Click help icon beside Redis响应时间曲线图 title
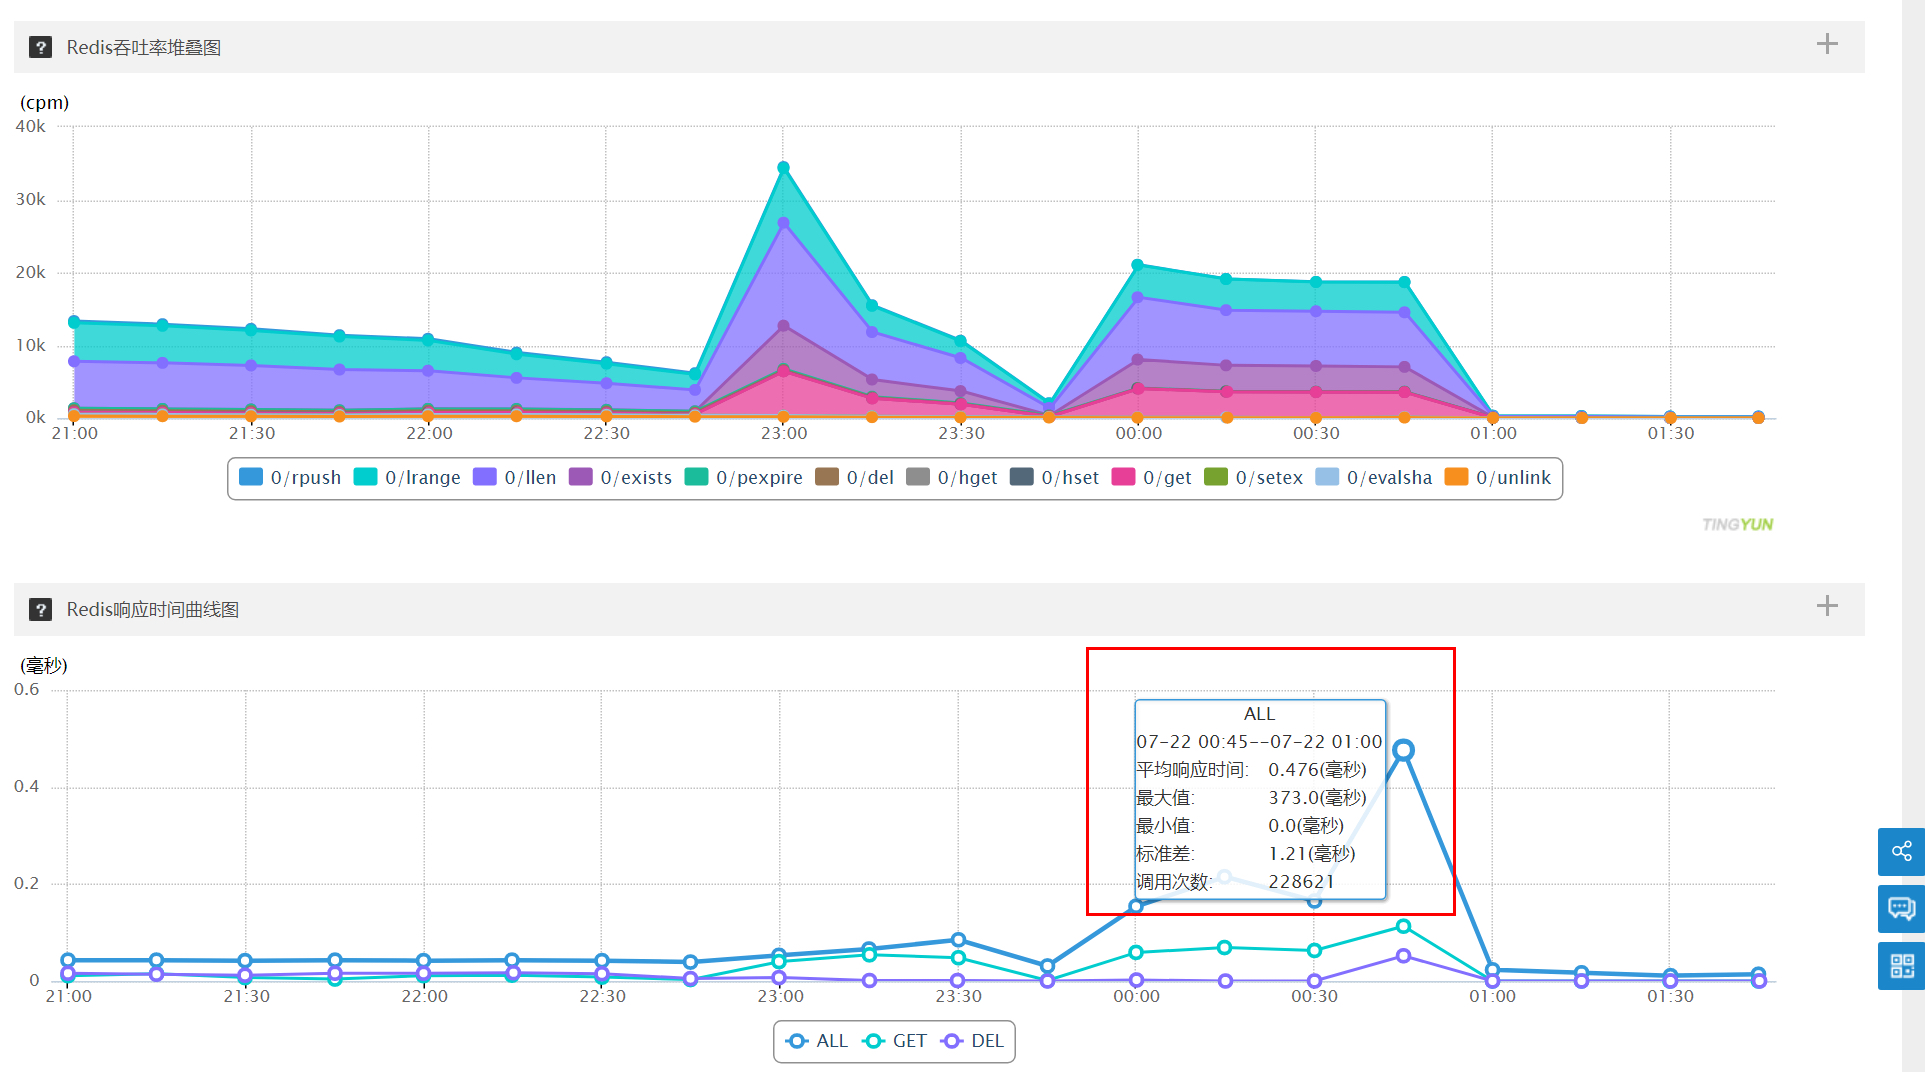 [40, 610]
